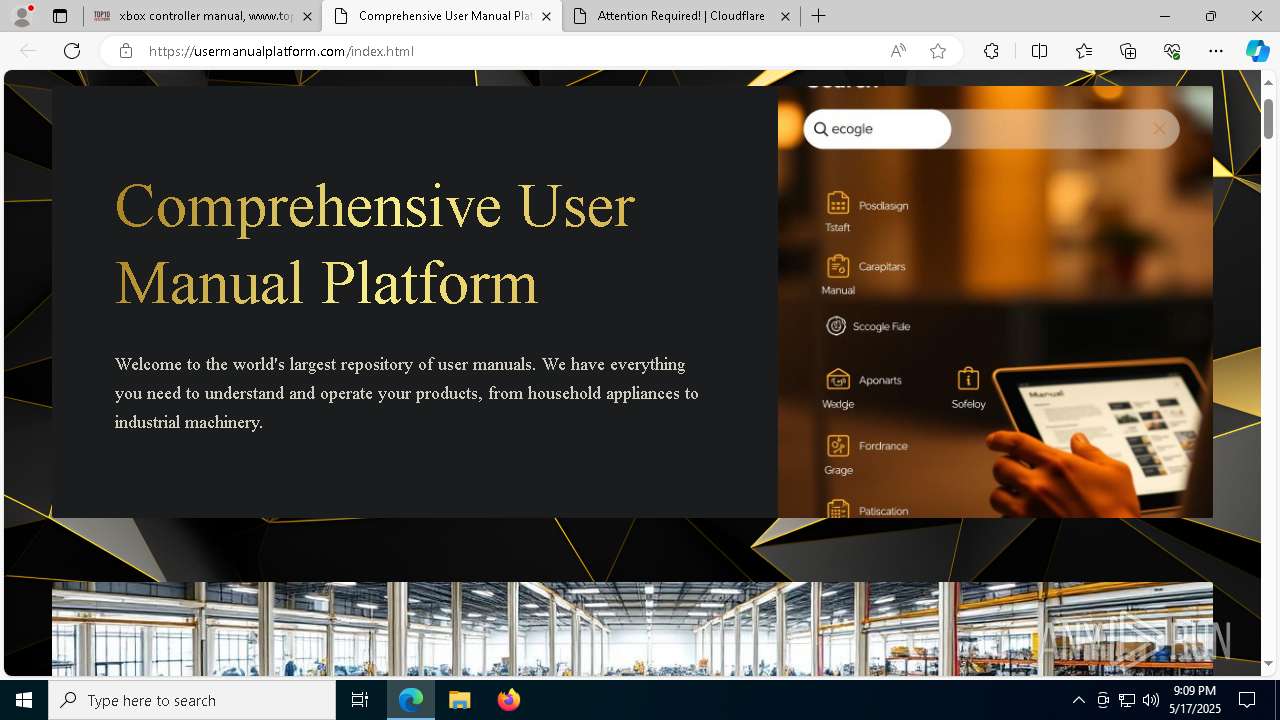Open the Extensions puzzle icon
The width and height of the screenshot is (1280, 720).
[991, 51]
